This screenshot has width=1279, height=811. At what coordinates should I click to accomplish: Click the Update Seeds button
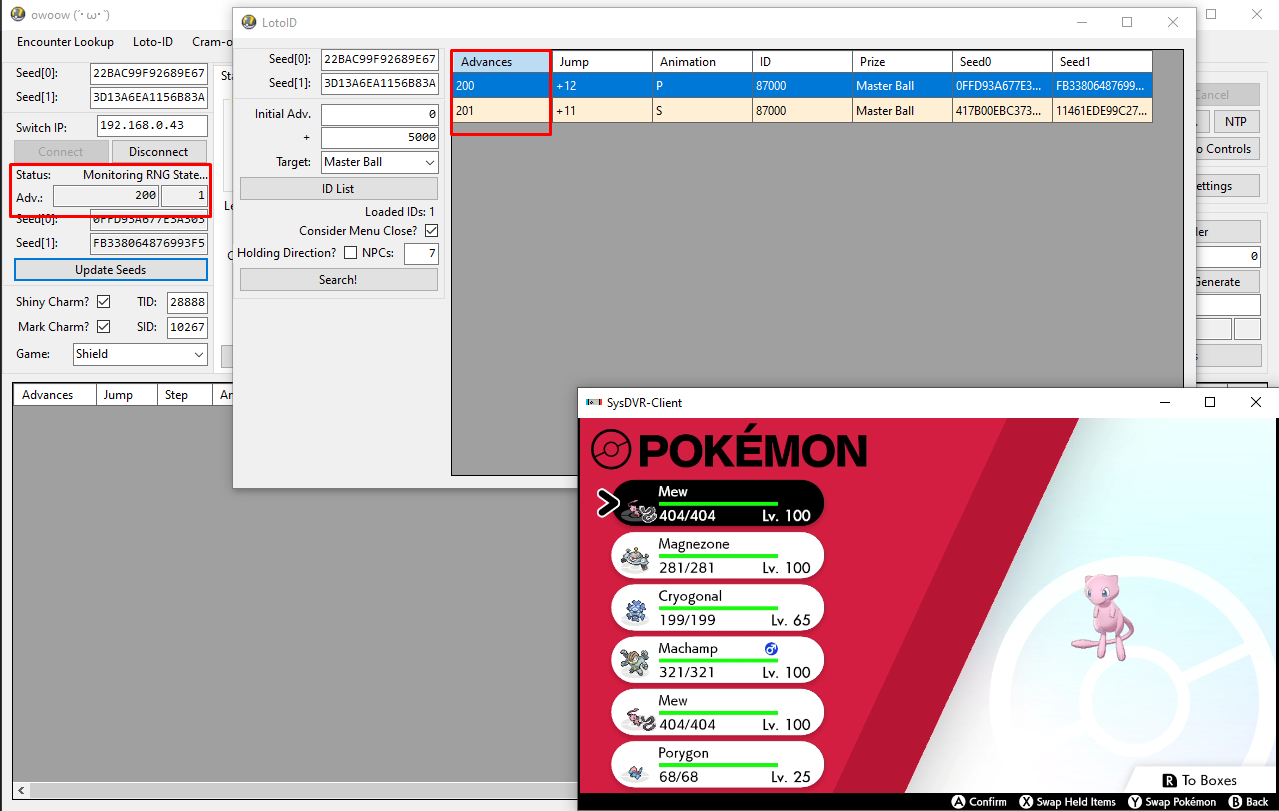(111, 270)
